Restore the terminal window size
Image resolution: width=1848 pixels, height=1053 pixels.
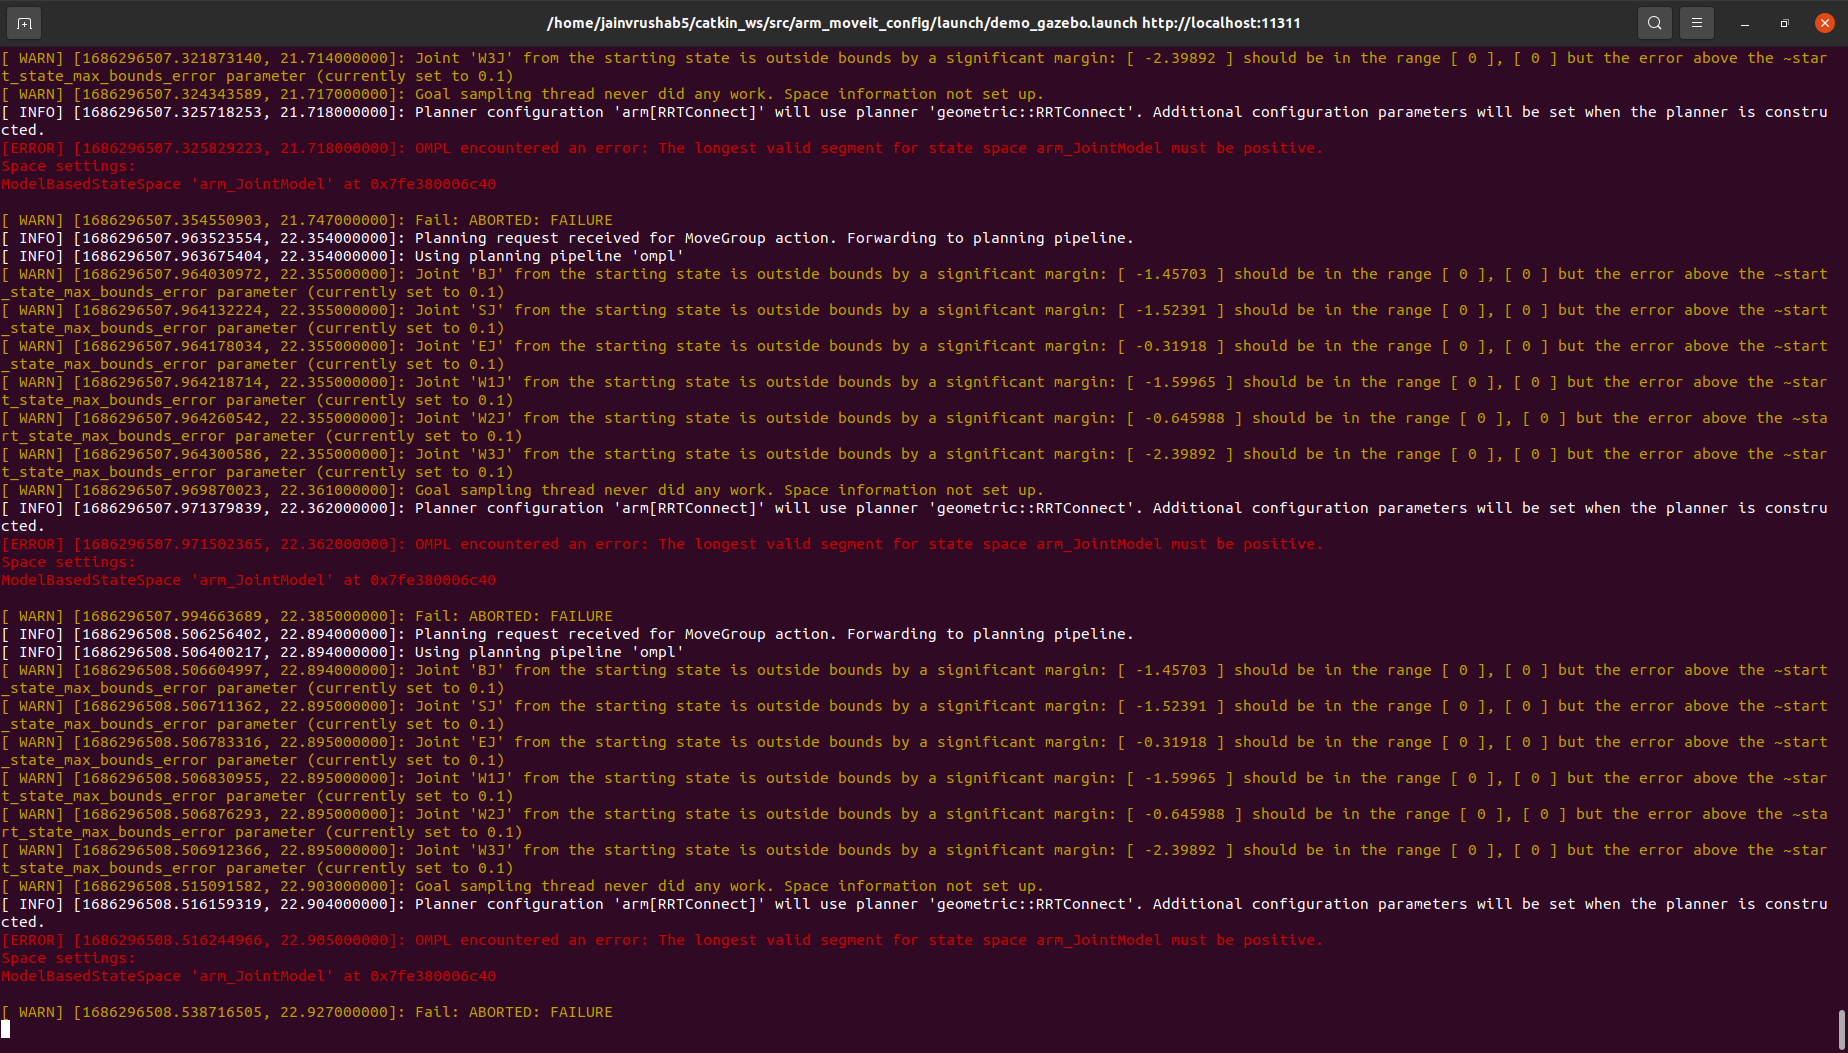1784,23
